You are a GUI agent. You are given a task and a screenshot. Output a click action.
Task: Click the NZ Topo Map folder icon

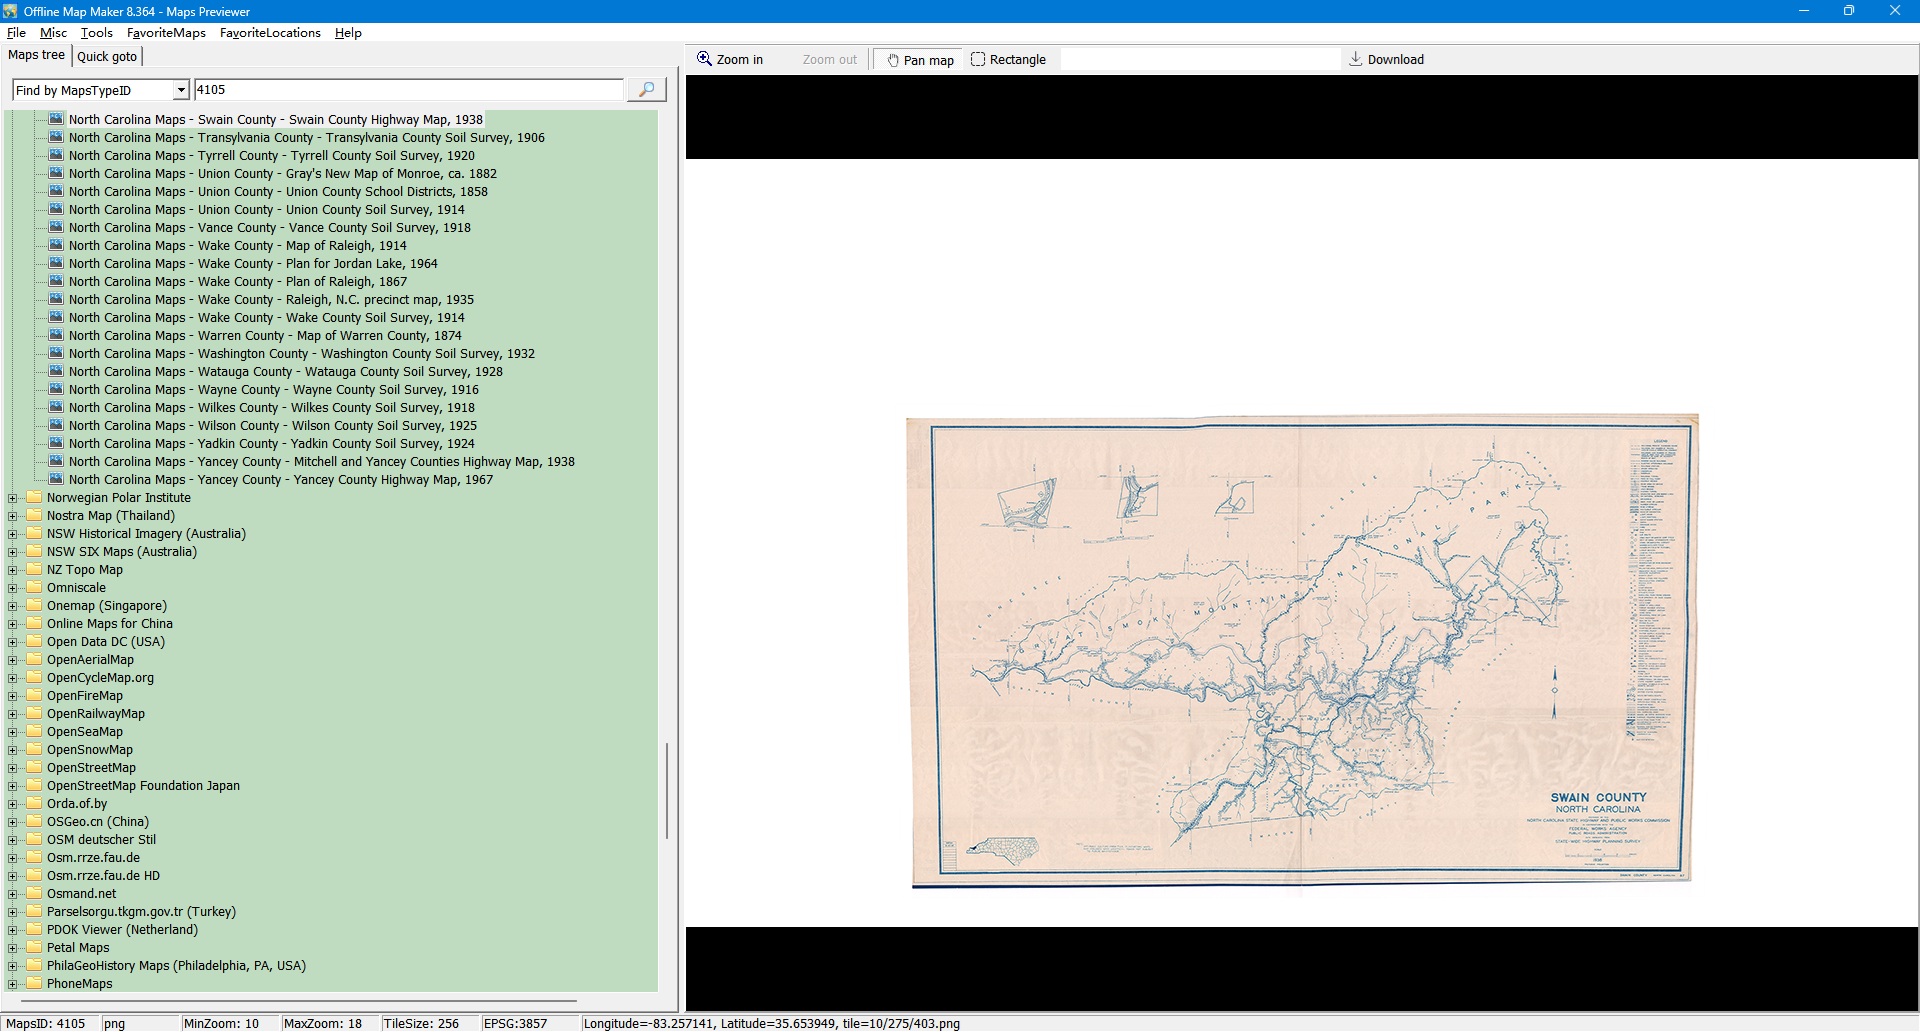(35, 570)
